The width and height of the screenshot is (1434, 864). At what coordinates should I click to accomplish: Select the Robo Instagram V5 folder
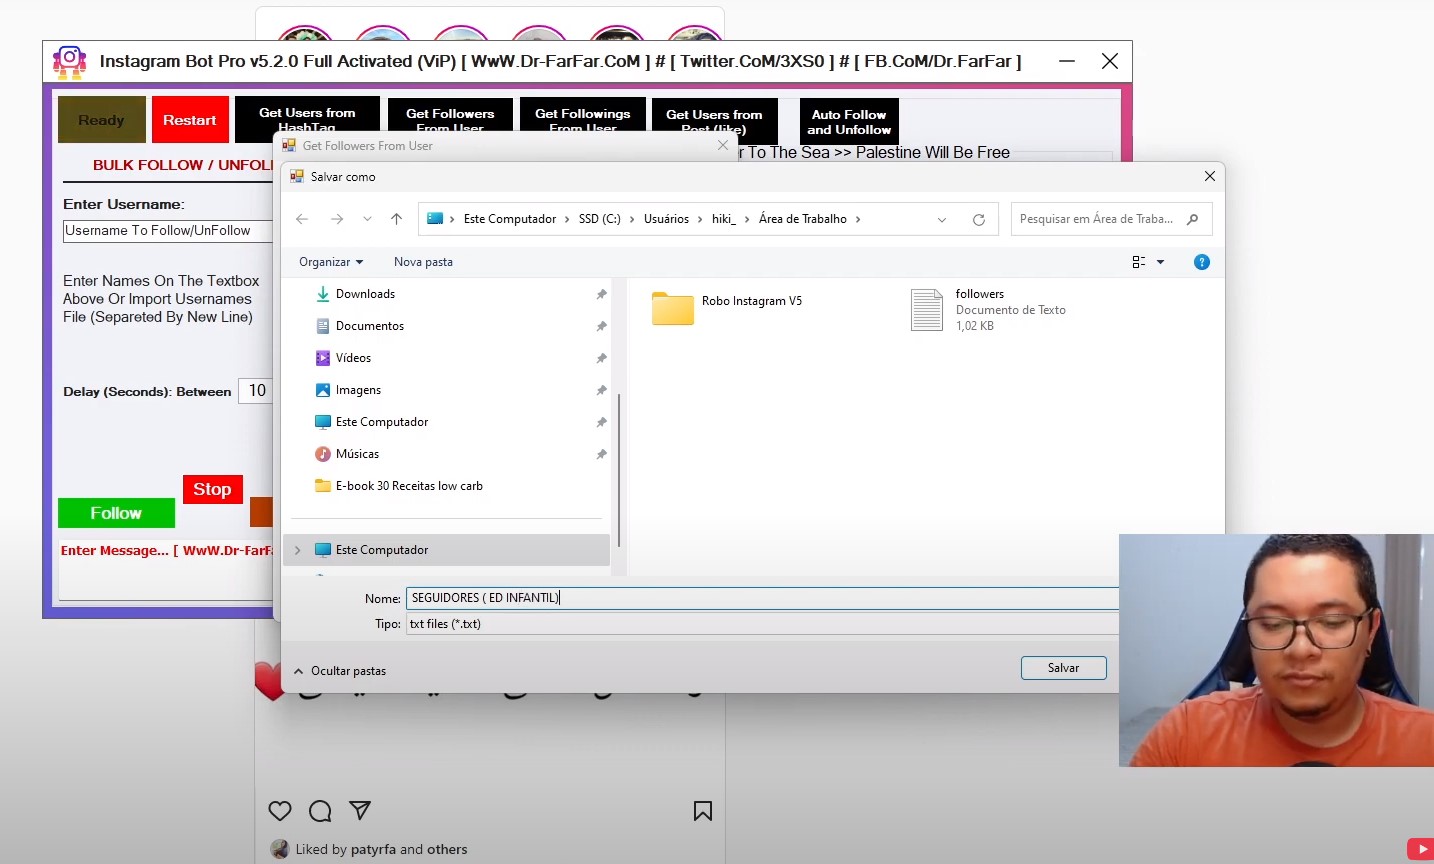[727, 308]
